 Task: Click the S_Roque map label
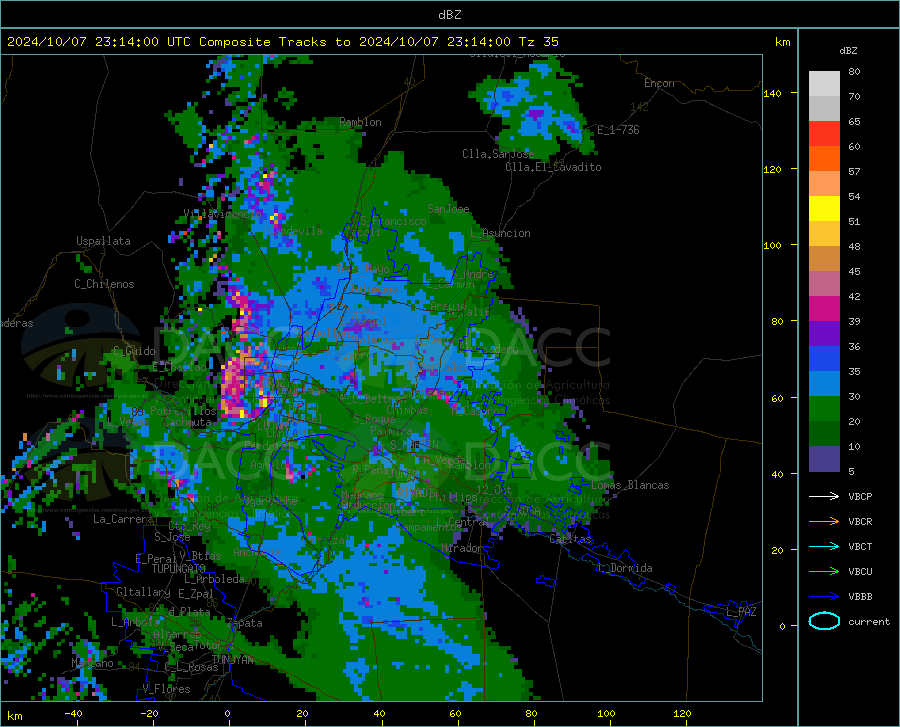click(374, 419)
